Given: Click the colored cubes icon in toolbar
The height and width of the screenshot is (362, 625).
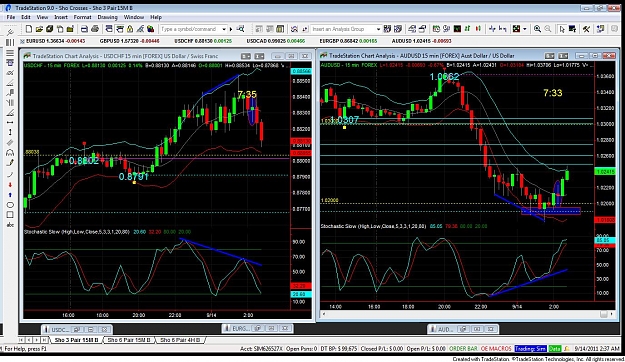Looking at the screenshot, I should pyautogui.click(x=150, y=29).
